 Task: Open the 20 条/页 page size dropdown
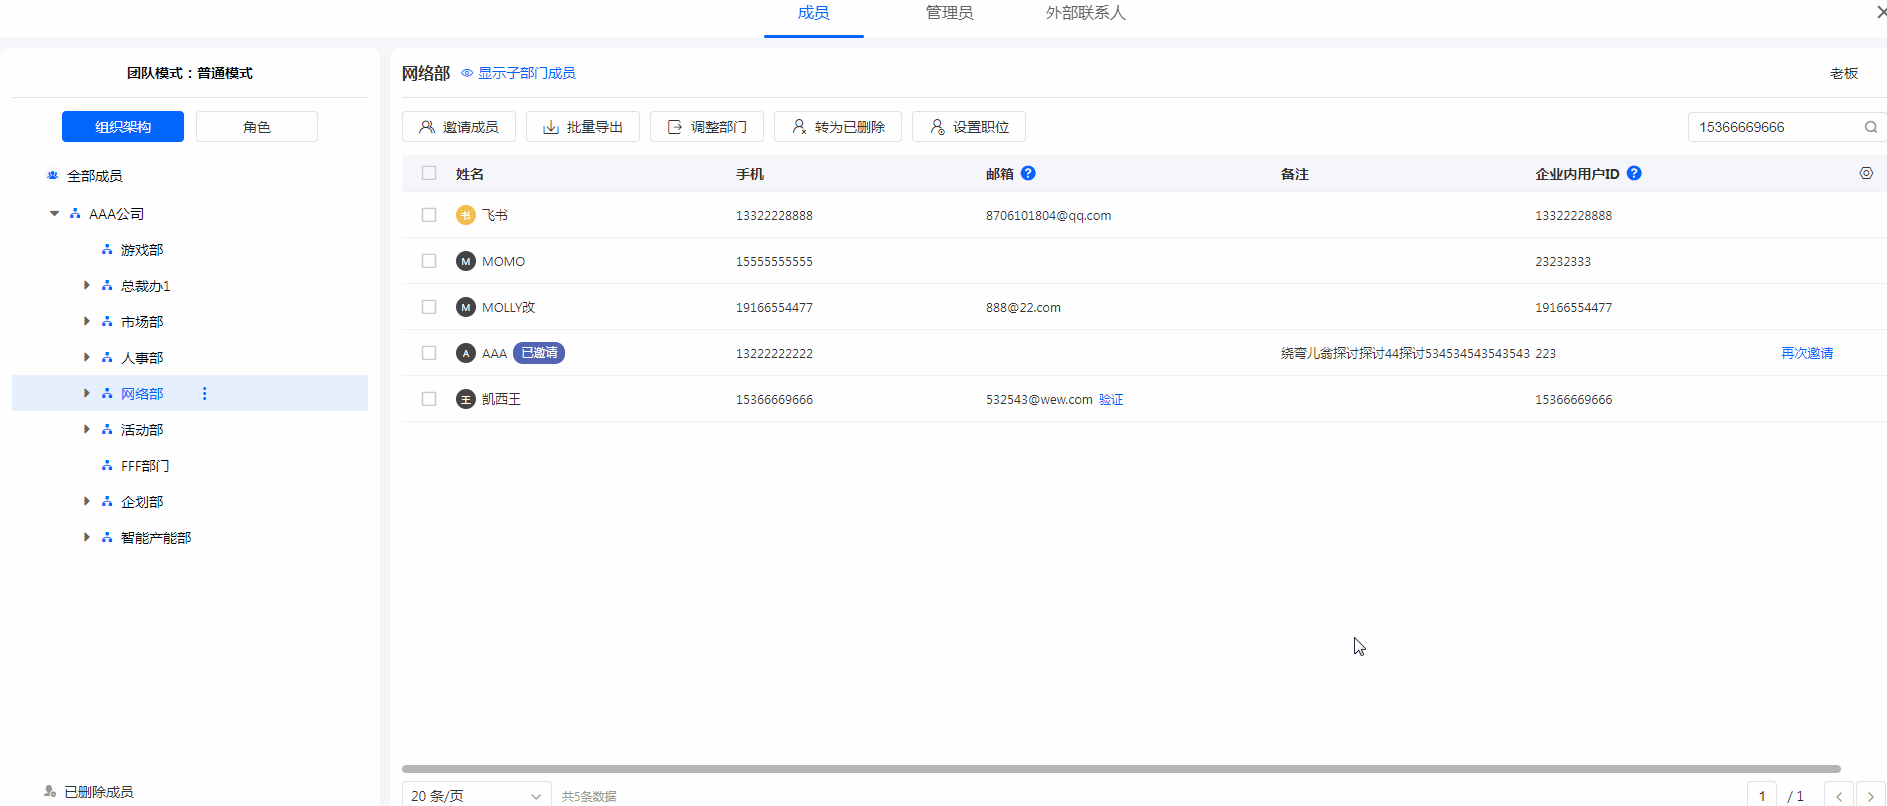476,795
